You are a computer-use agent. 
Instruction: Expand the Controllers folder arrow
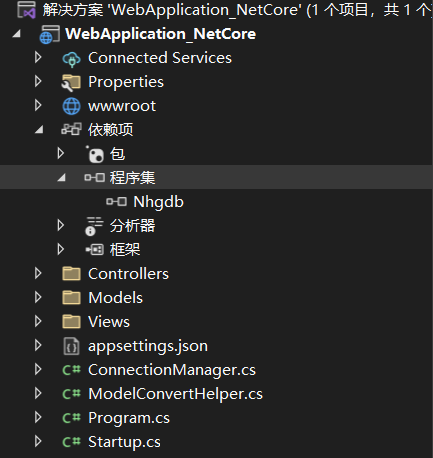coord(38,273)
